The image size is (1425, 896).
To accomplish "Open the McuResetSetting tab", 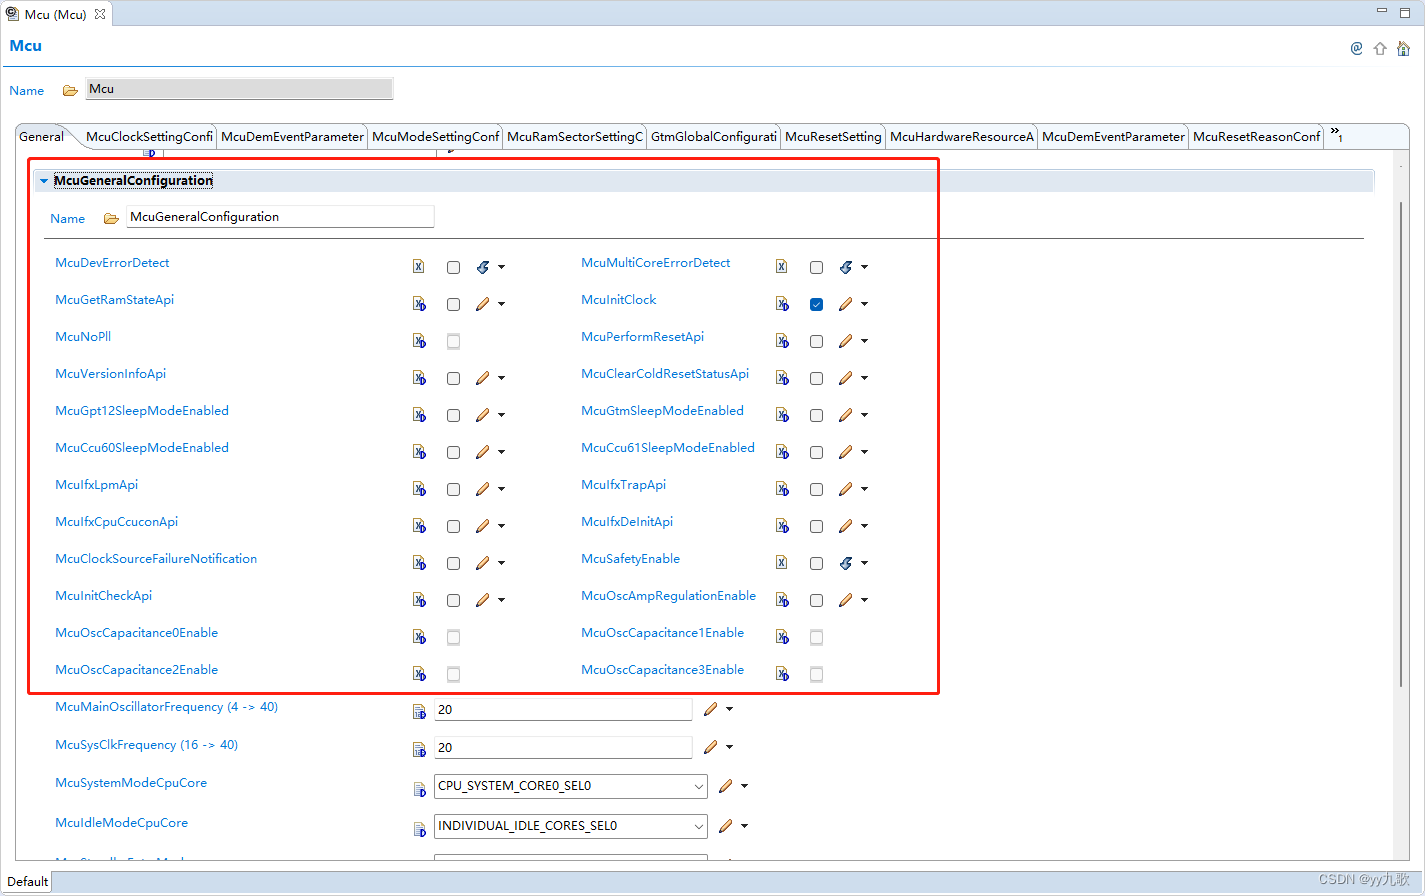I will pyautogui.click(x=833, y=137).
